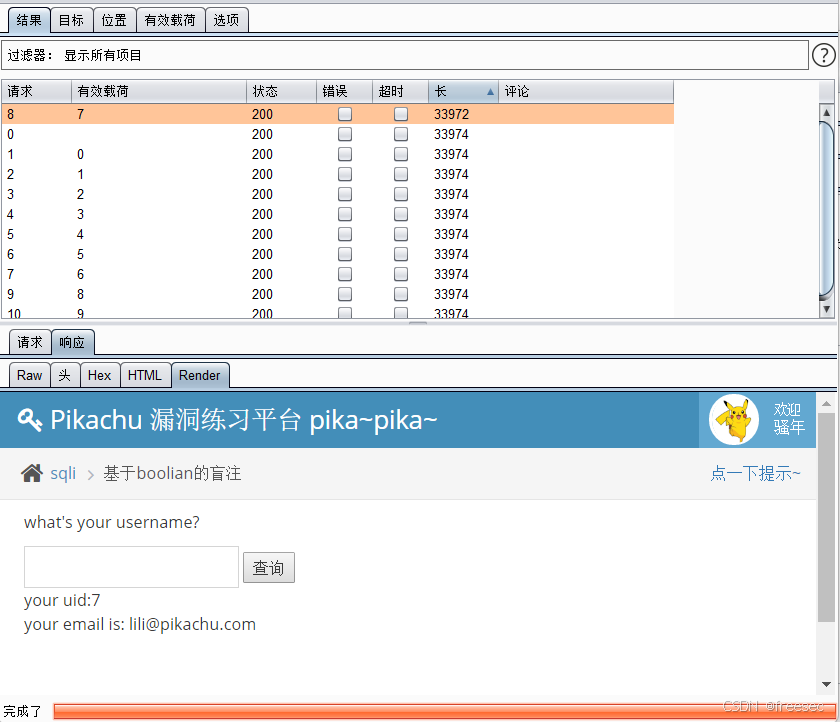
Task: Toggle error checkbox for request 6
Action: pos(345,254)
